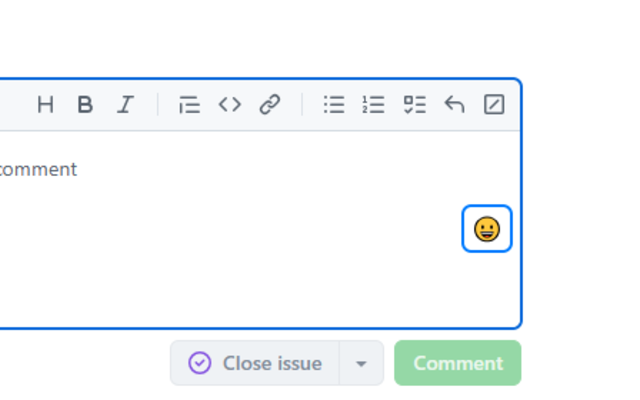Insert a bulleted list with the list icon
The image size is (640, 400).
coord(334,104)
